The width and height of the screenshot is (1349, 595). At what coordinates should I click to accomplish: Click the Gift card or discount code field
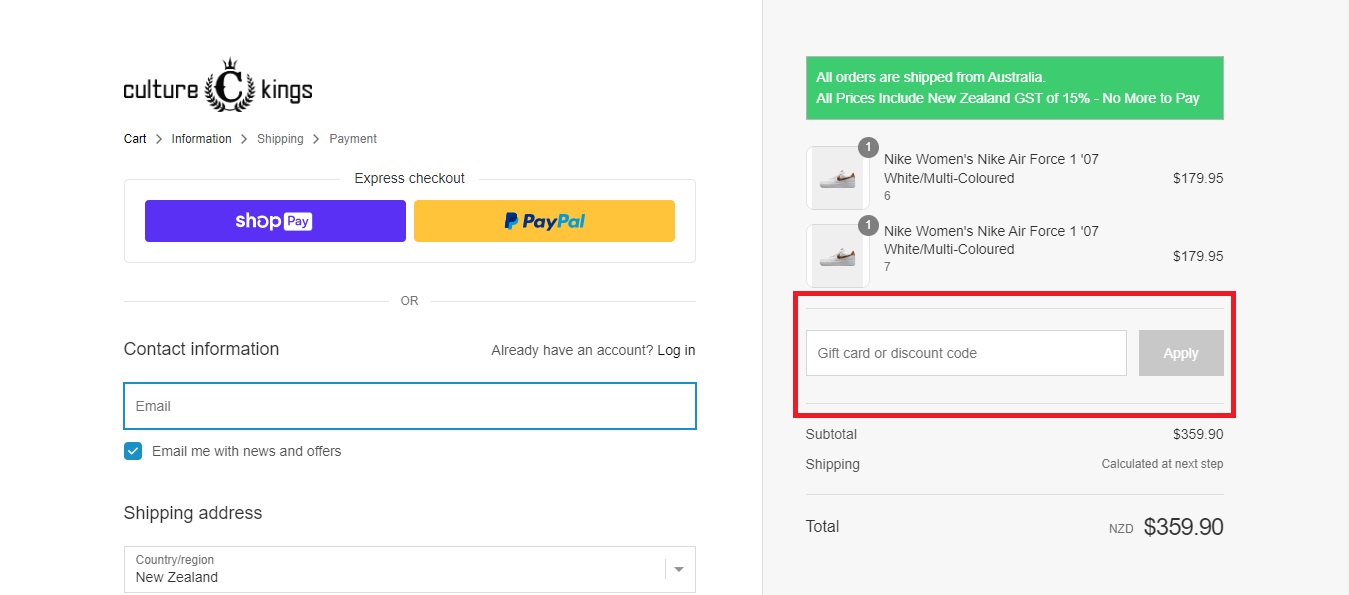(965, 353)
